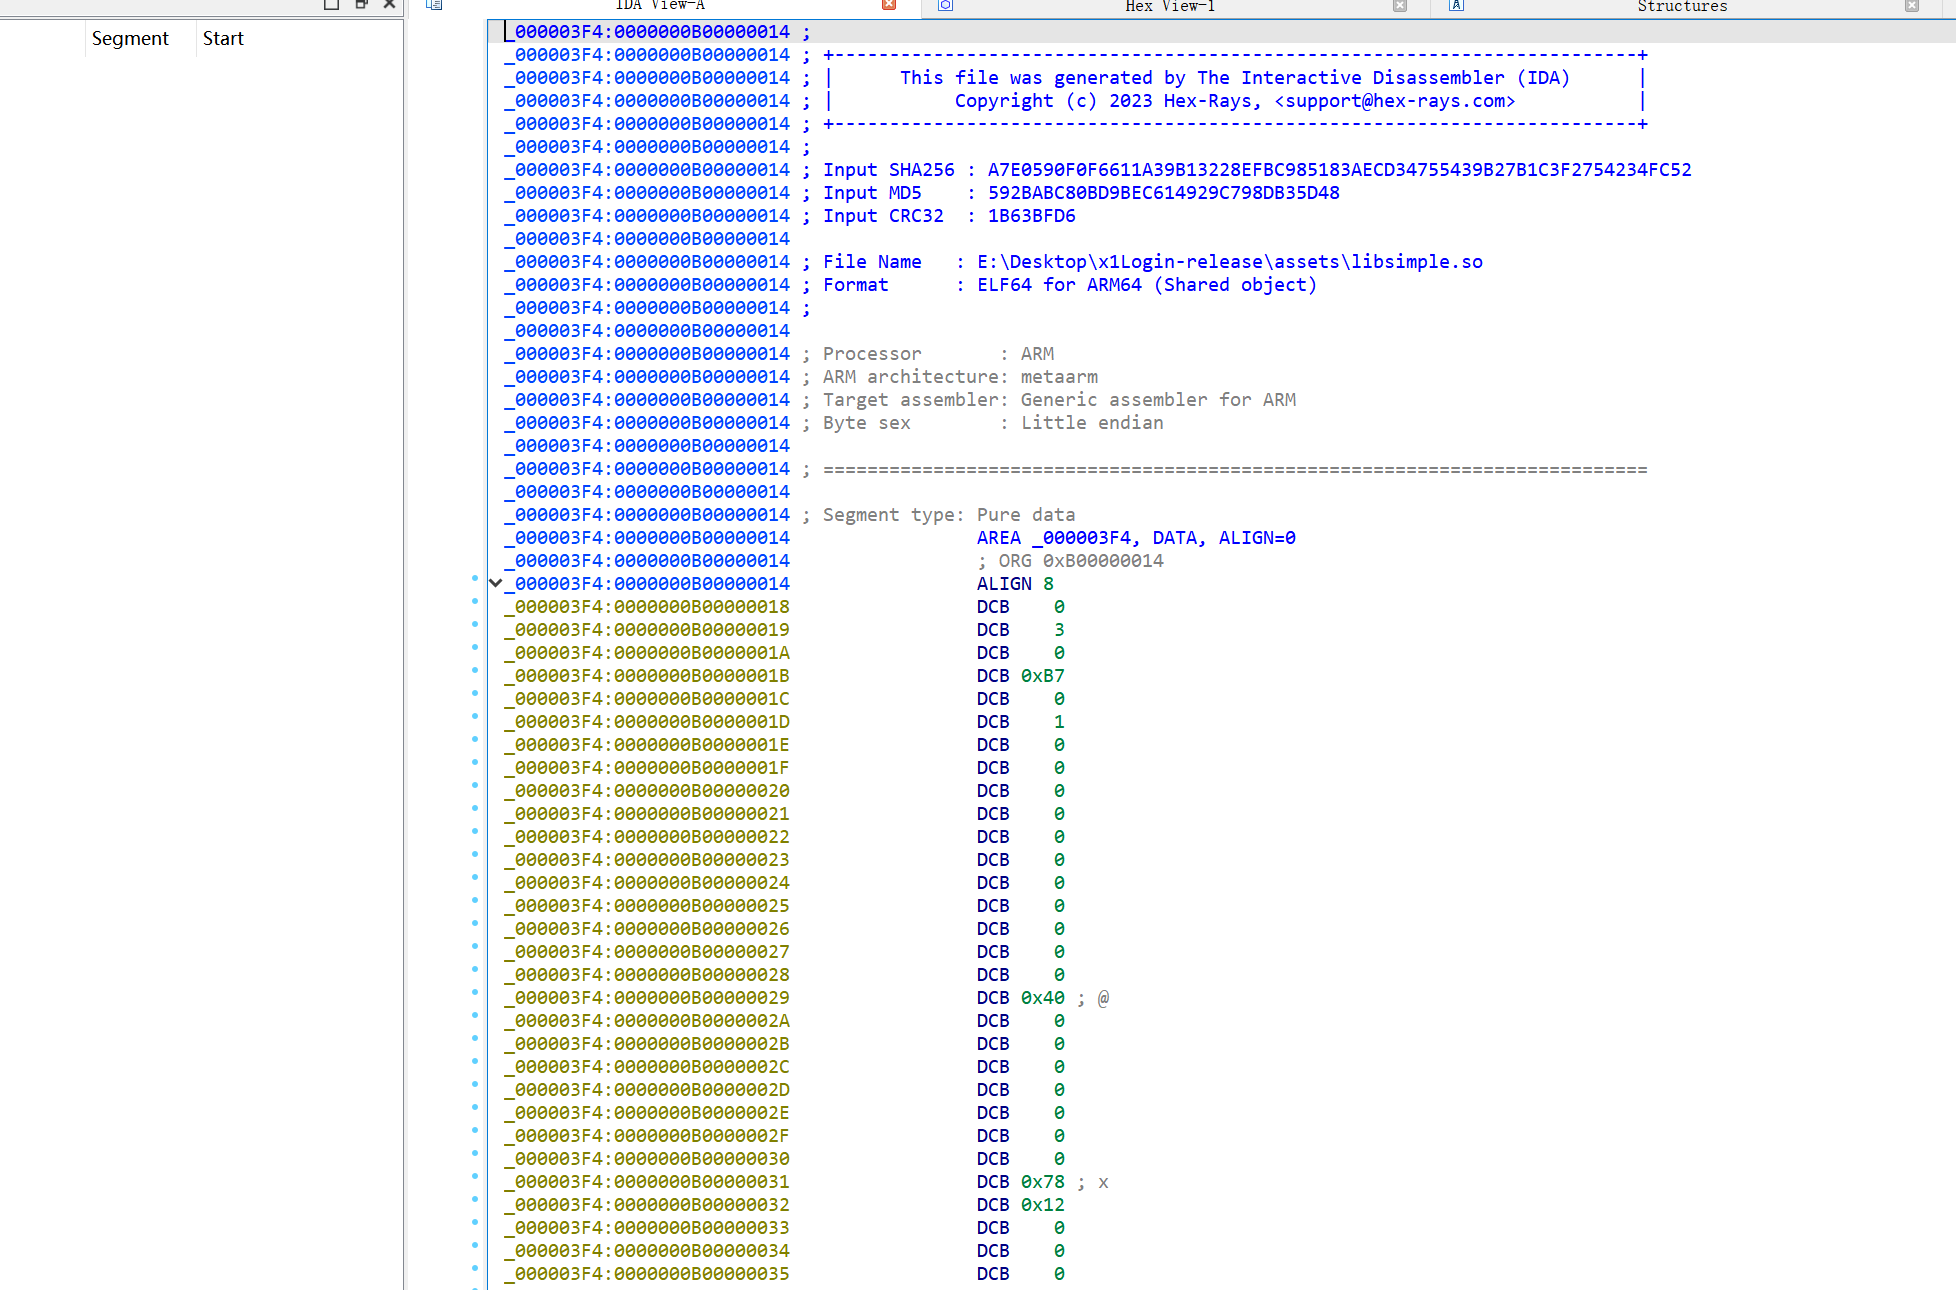
Task: Close the Structures tab
Action: coord(1911,5)
